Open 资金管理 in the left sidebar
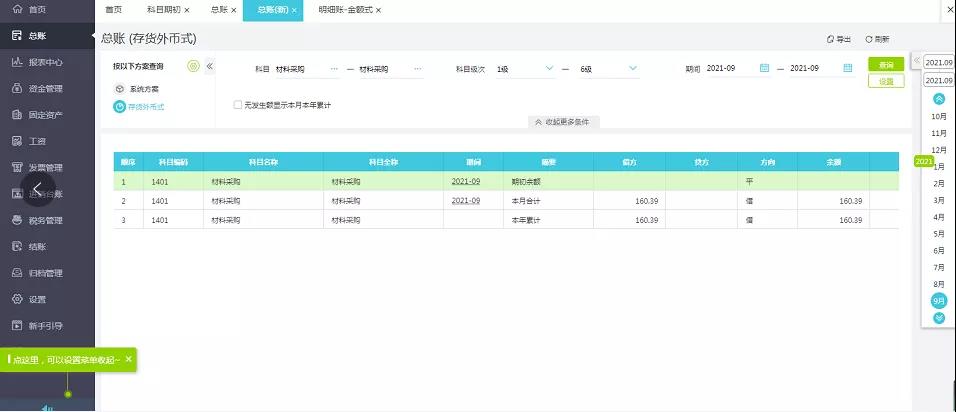The image size is (956, 412). coord(45,88)
